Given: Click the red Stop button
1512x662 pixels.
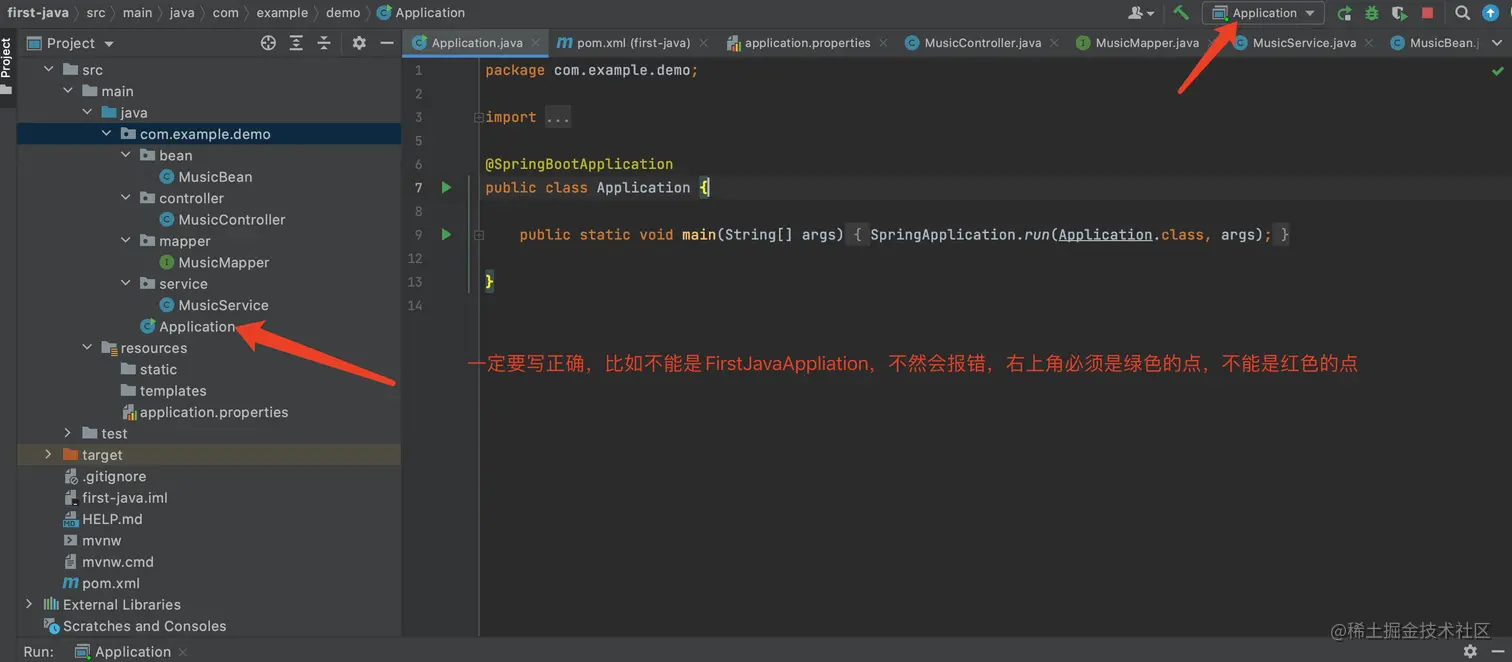Looking at the screenshot, I should click(1428, 13).
